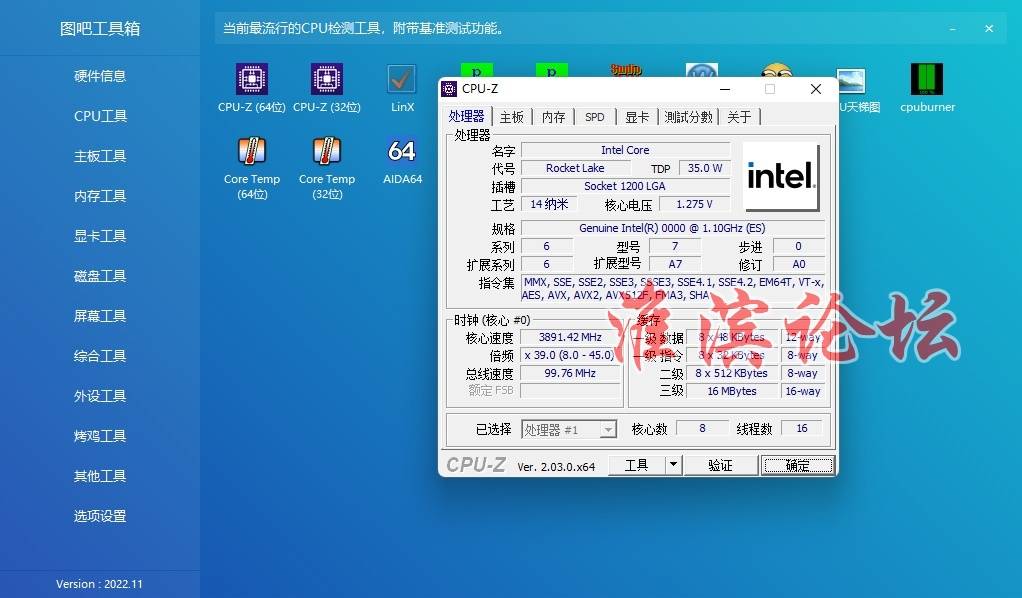Click the TDP value '35.0 W'
The width and height of the screenshot is (1022, 598).
705,168
